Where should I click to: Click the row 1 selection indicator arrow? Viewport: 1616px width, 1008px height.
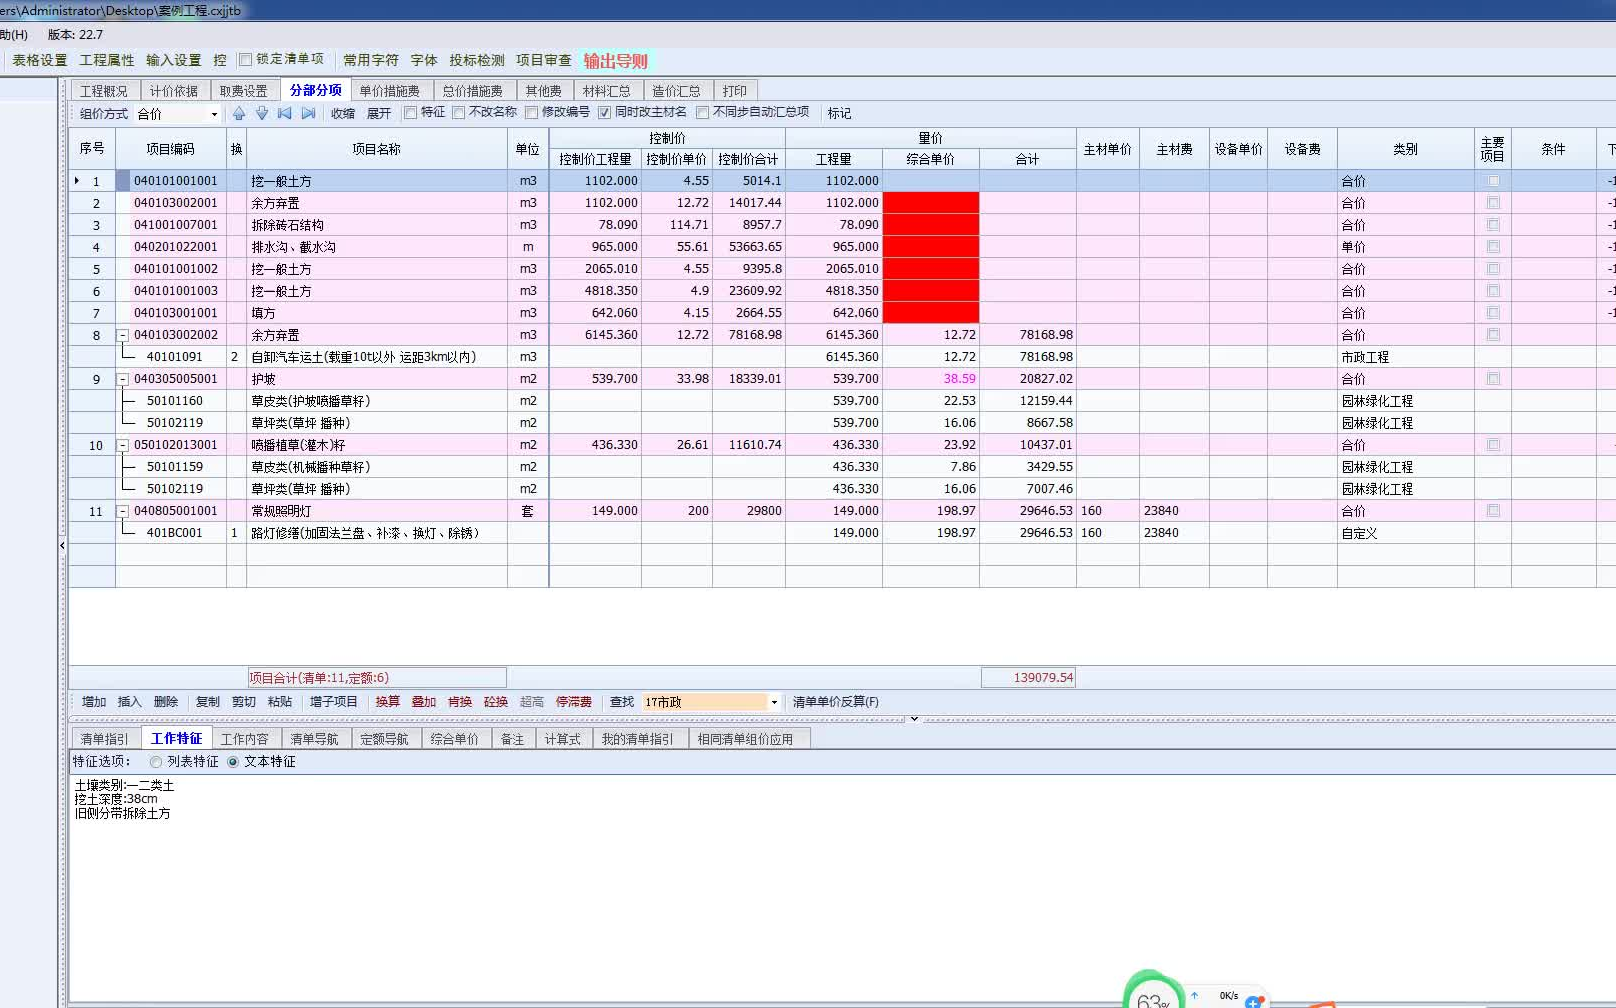pyautogui.click(x=76, y=181)
